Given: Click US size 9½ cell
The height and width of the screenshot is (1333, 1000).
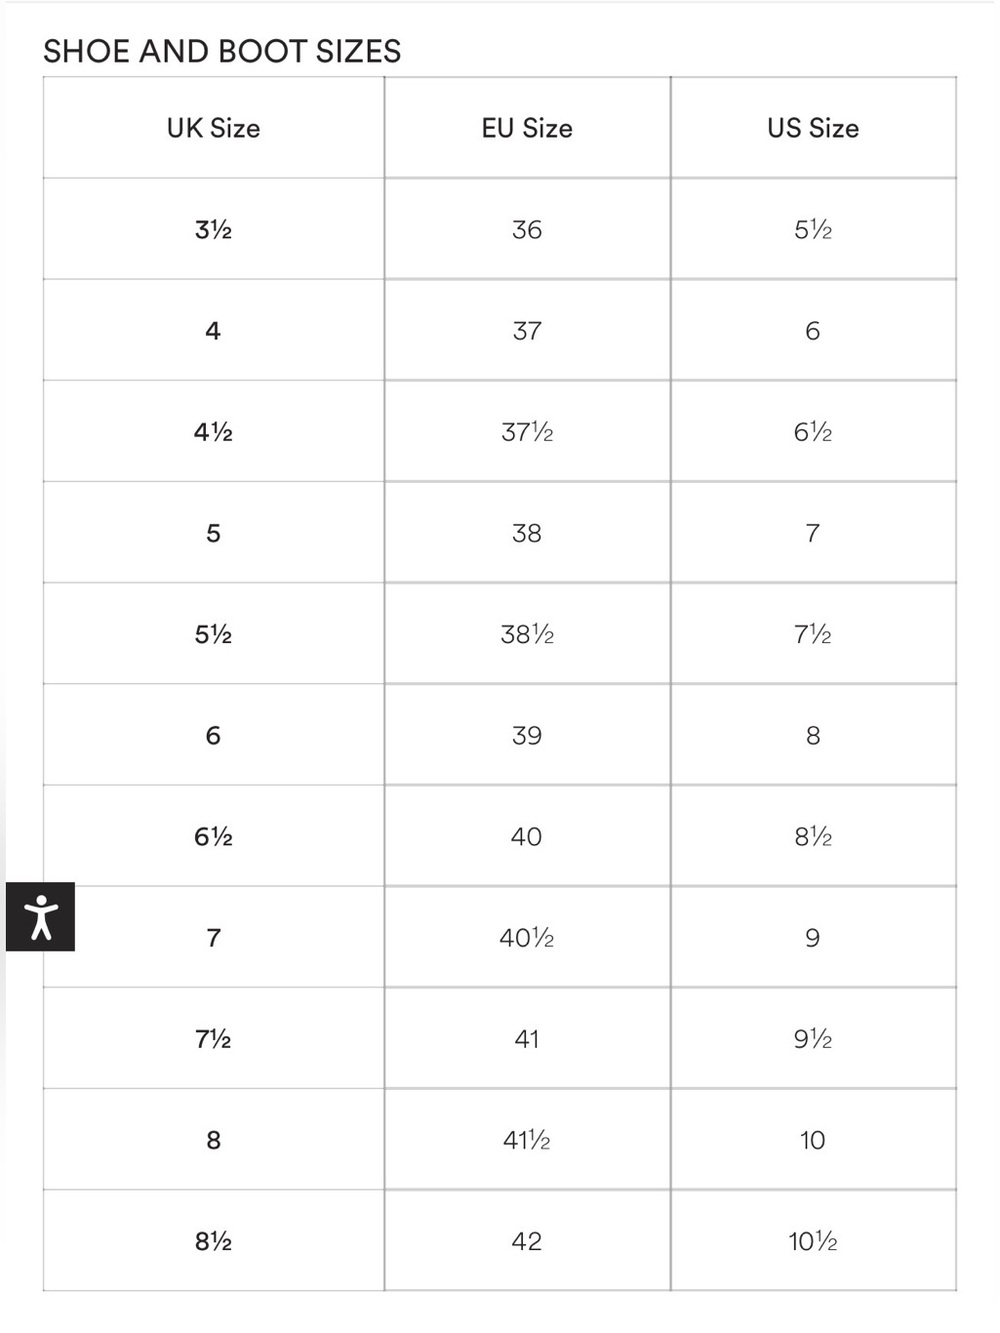Looking at the screenshot, I should [x=813, y=1038].
